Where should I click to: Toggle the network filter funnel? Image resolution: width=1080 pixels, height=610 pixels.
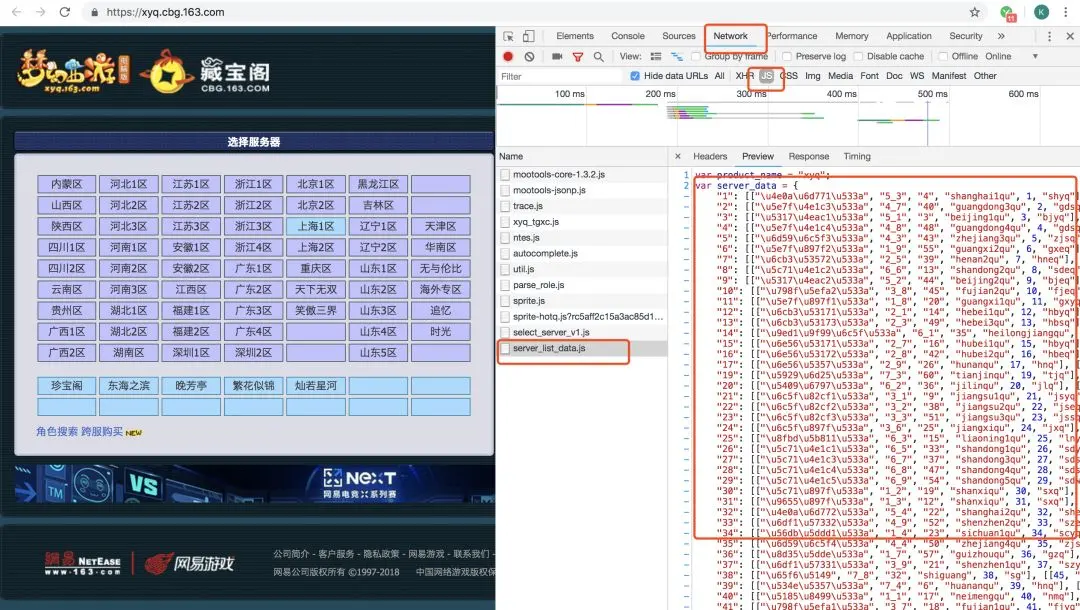[x=578, y=56]
